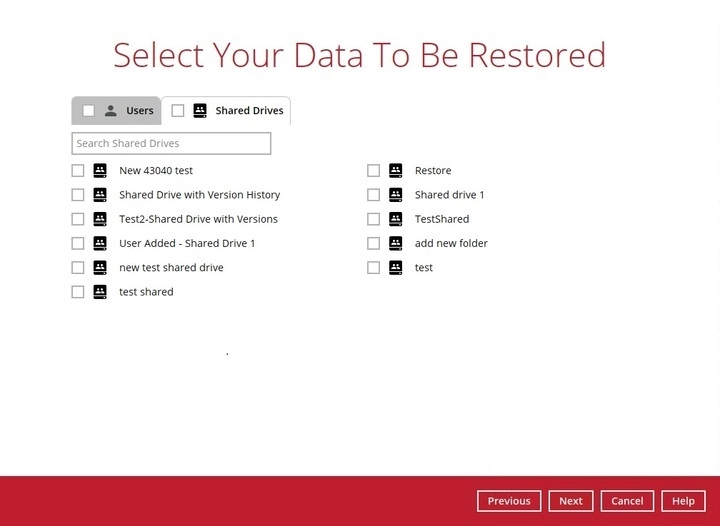Image resolution: width=720 pixels, height=526 pixels.
Task: Click the Restore drive name
Action: [433, 171]
